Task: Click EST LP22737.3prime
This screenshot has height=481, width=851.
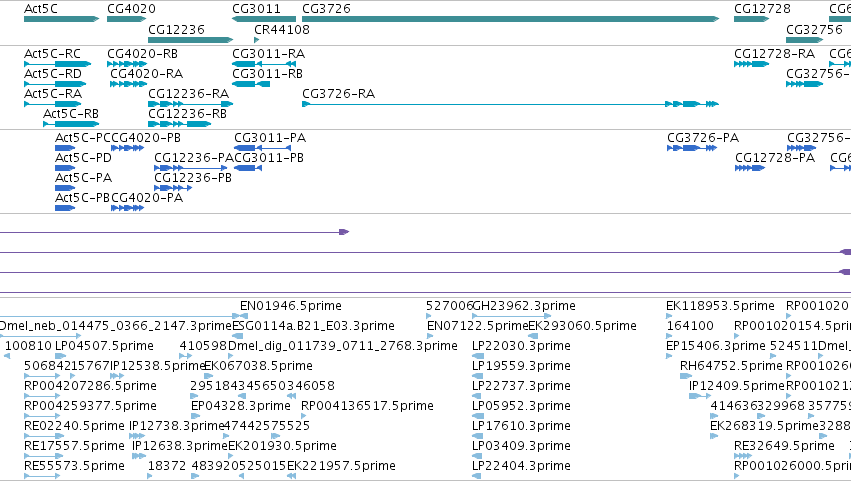Action: (x=521, y=387)
